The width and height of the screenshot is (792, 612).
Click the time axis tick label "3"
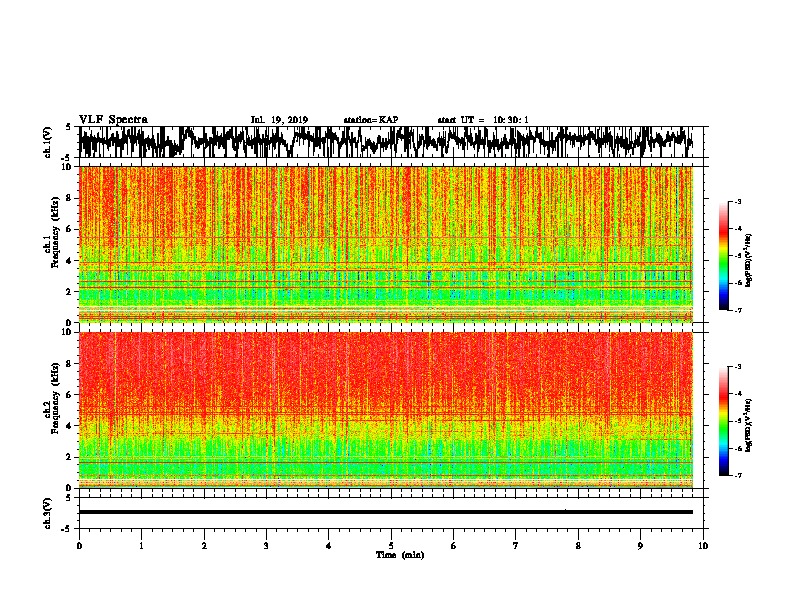click(x=266, y=546)
